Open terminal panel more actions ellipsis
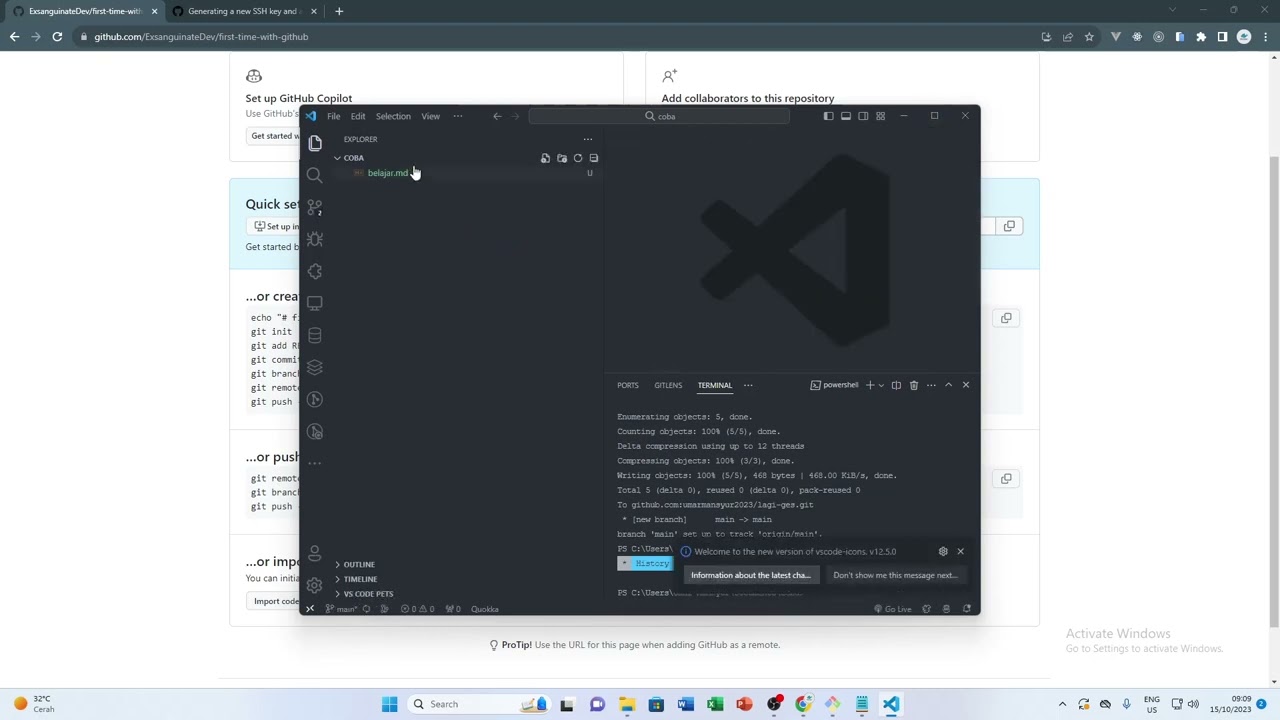Viewport: 1280px width, 720px height. click(x=931, y=385)
